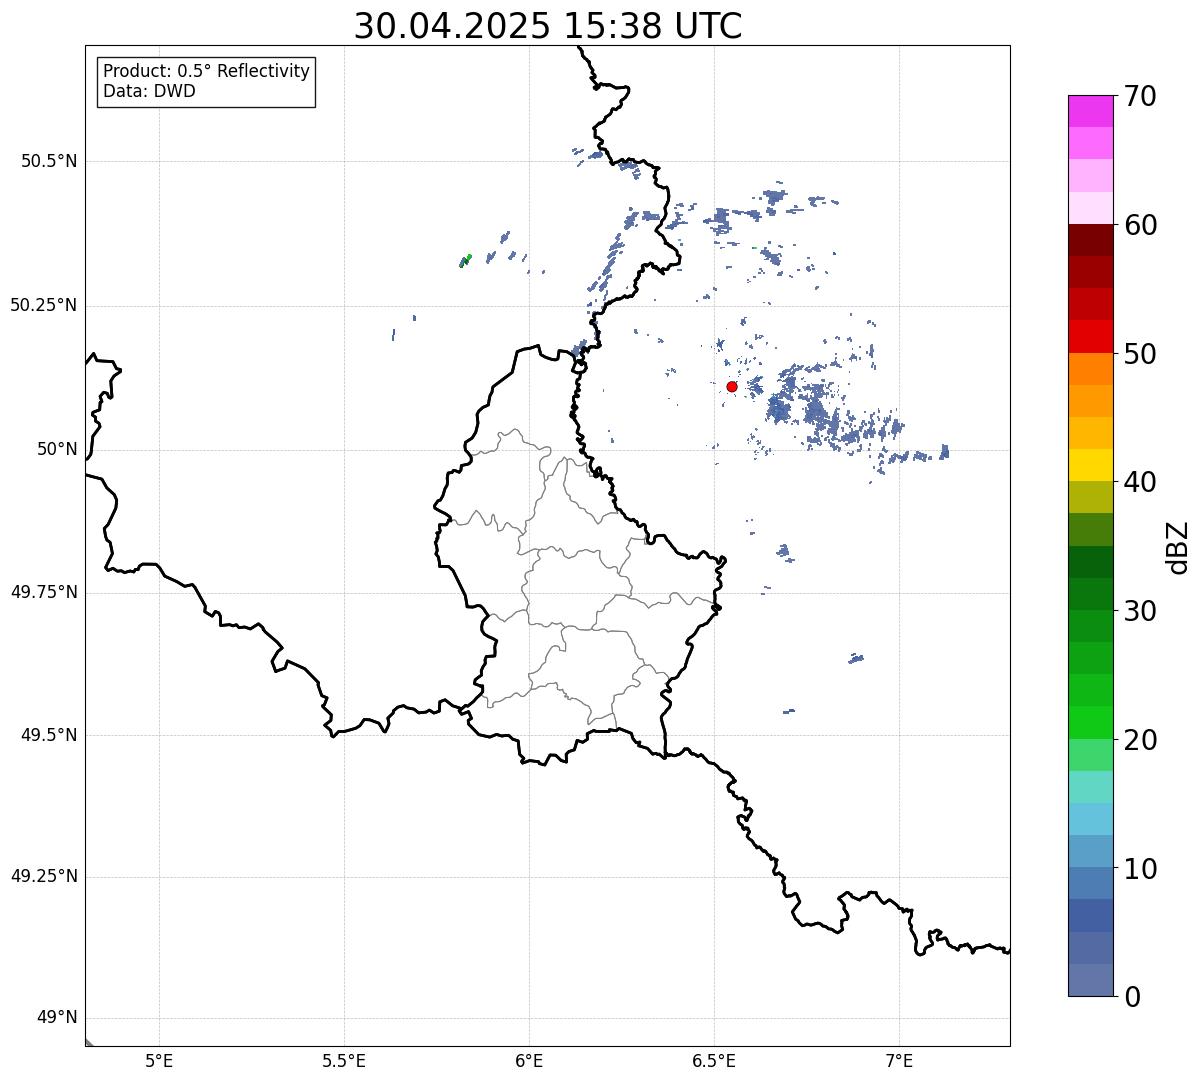The image size is (1202, 1081).
Task: Click the latitude label 50.5°N
Action: coord(49,161)
